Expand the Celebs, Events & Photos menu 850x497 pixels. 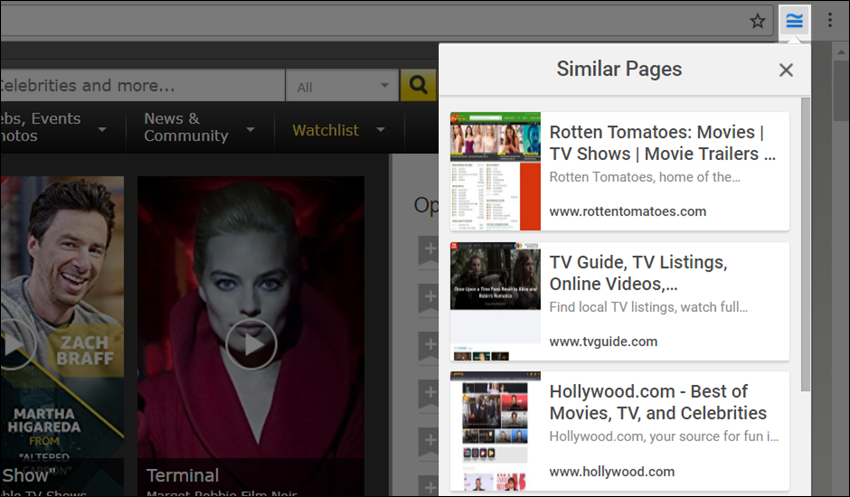54,127
